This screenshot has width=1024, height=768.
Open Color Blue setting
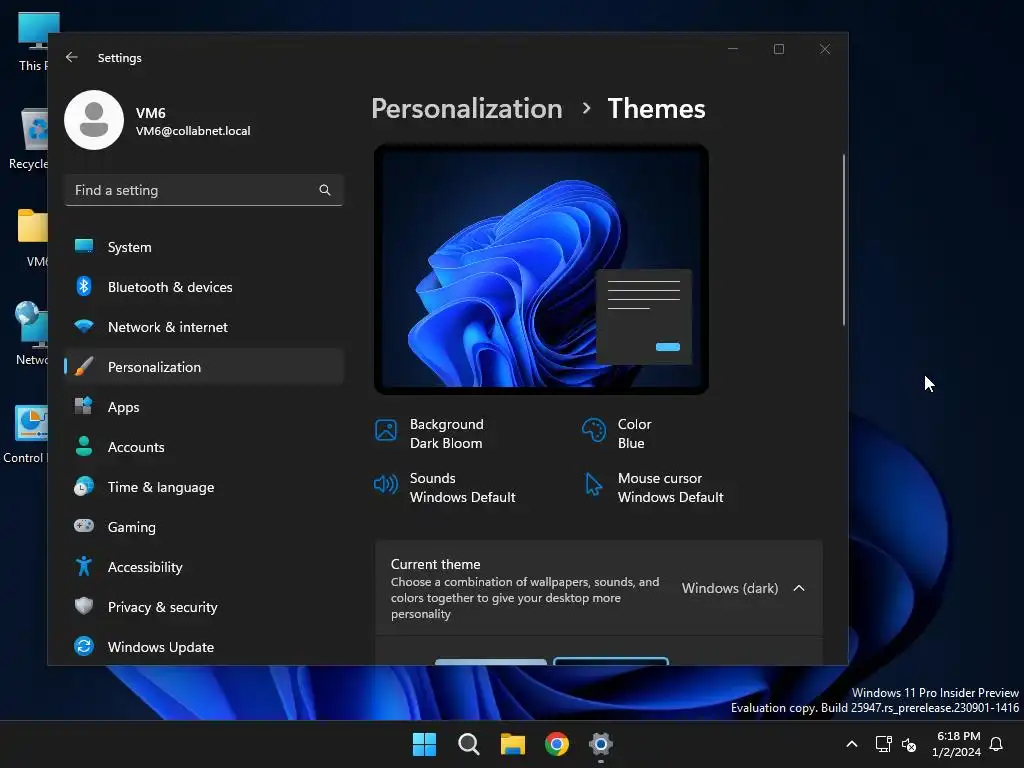coord(617,434)
